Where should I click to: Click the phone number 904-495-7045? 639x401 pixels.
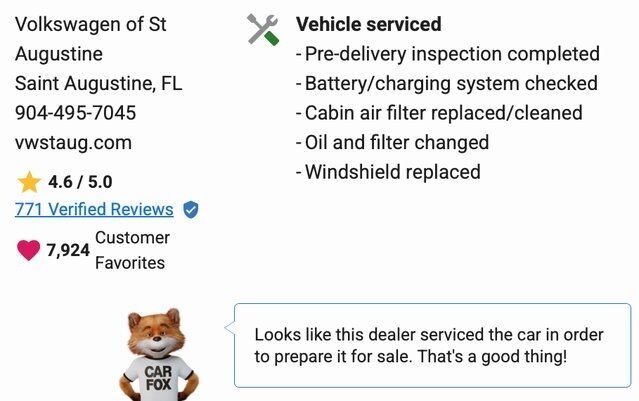coord(76,113)
